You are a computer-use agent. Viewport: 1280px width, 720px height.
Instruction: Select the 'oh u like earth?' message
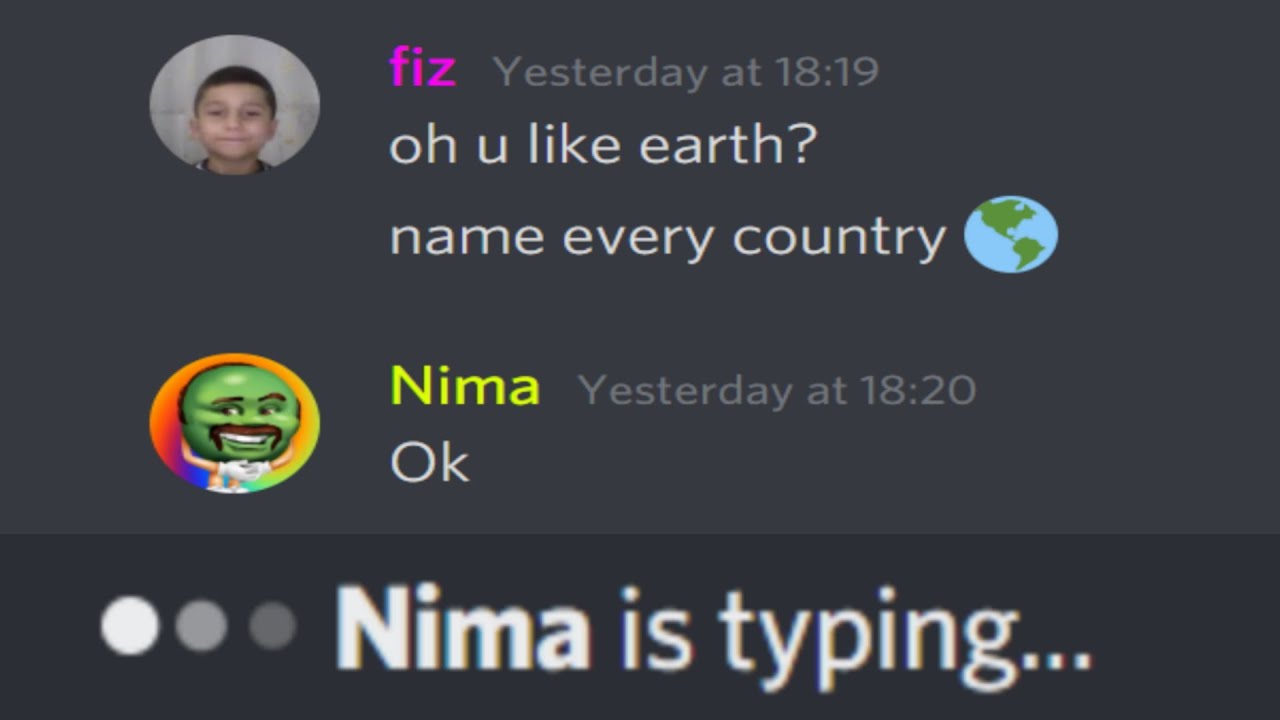pyautogui.click(x=603, y=144)
